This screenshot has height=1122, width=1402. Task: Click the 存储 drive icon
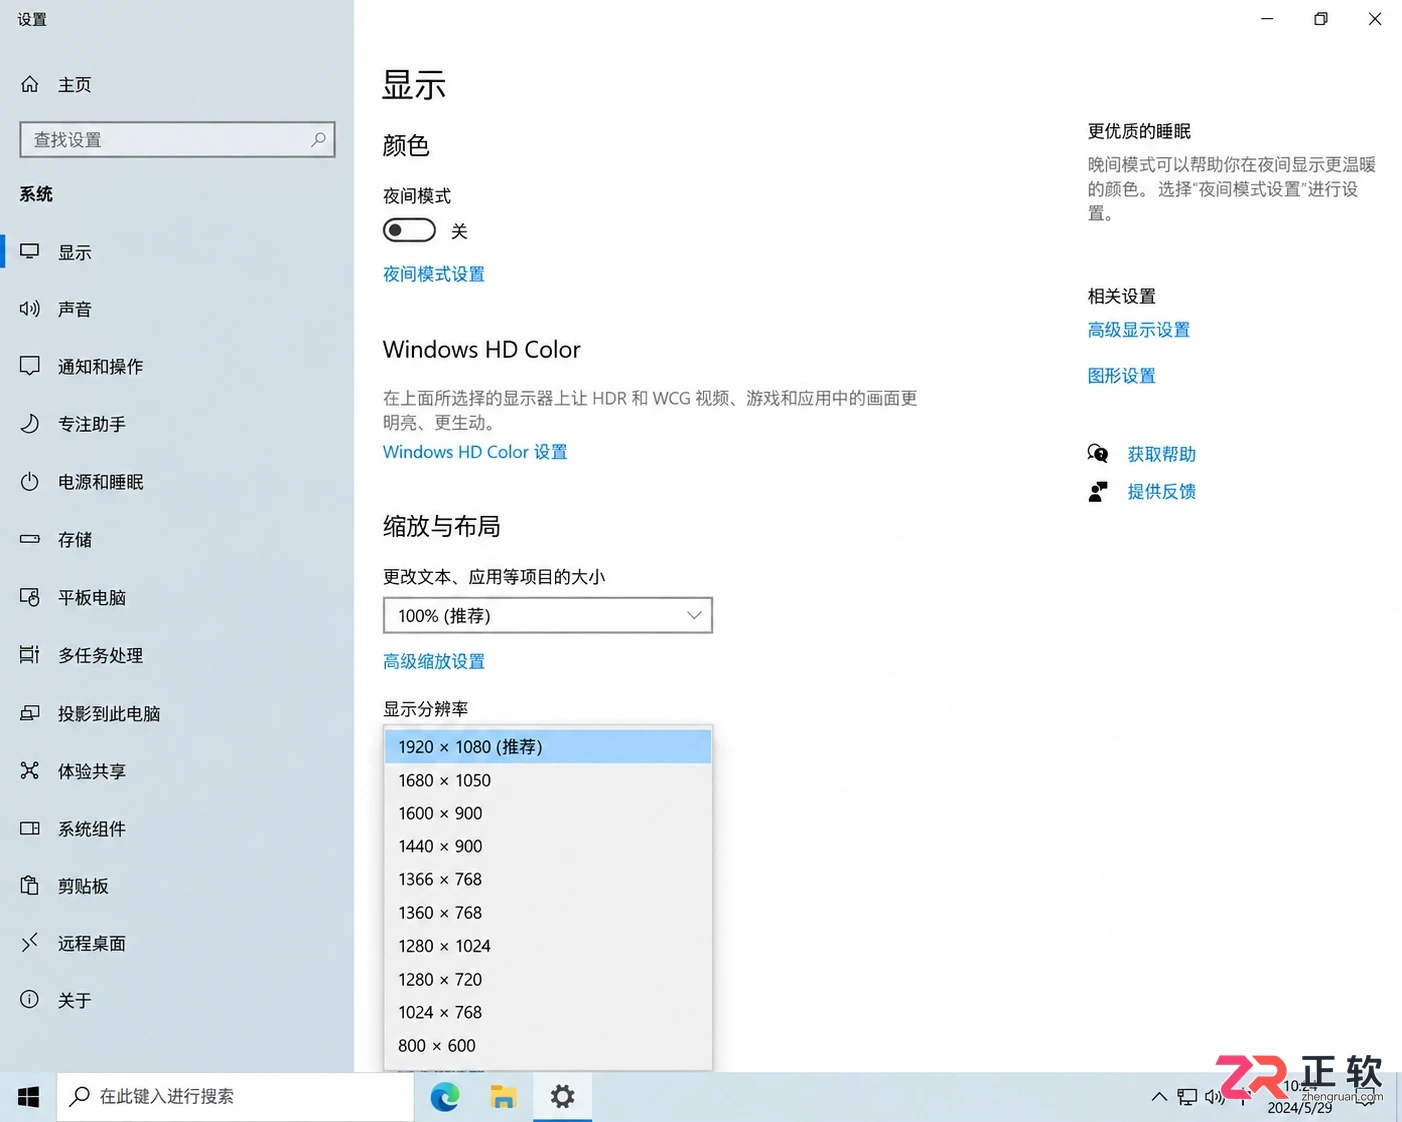[30, 538]
